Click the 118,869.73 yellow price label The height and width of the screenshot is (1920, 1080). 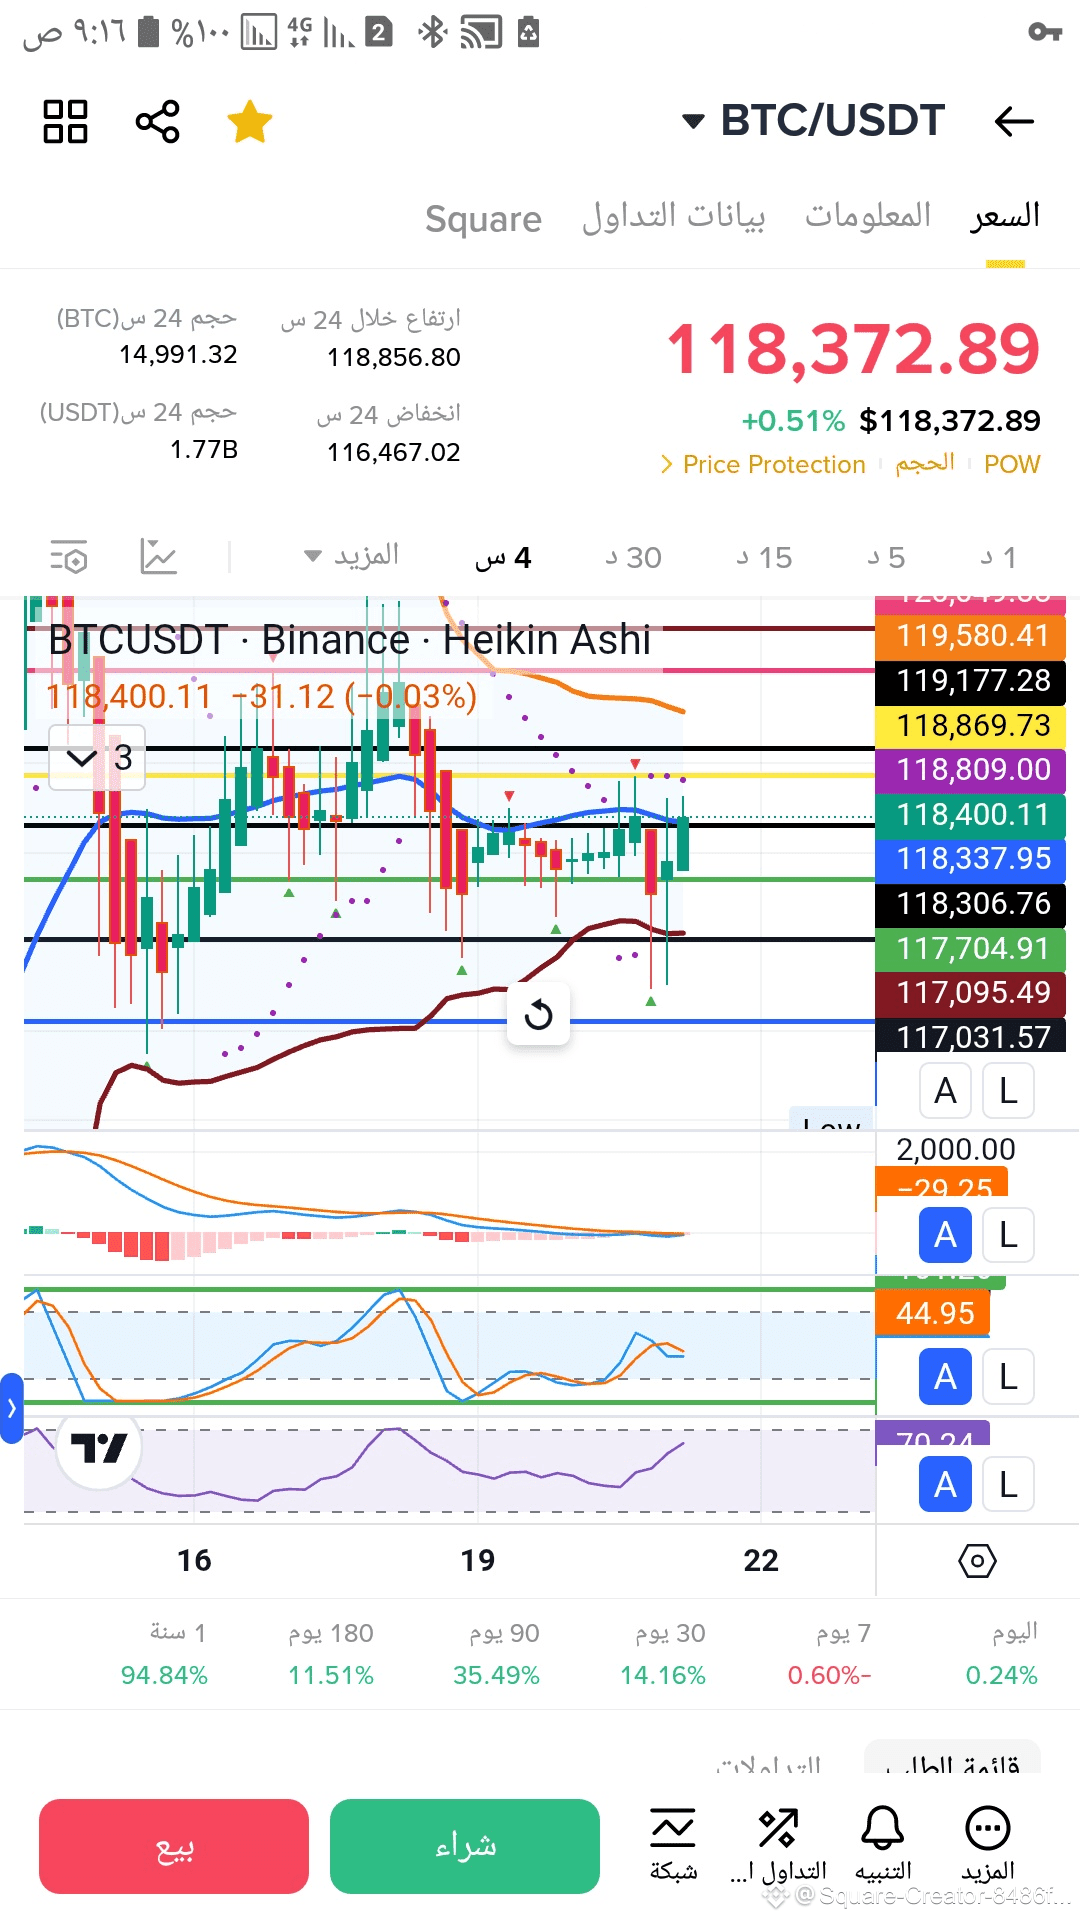[970, 725]
